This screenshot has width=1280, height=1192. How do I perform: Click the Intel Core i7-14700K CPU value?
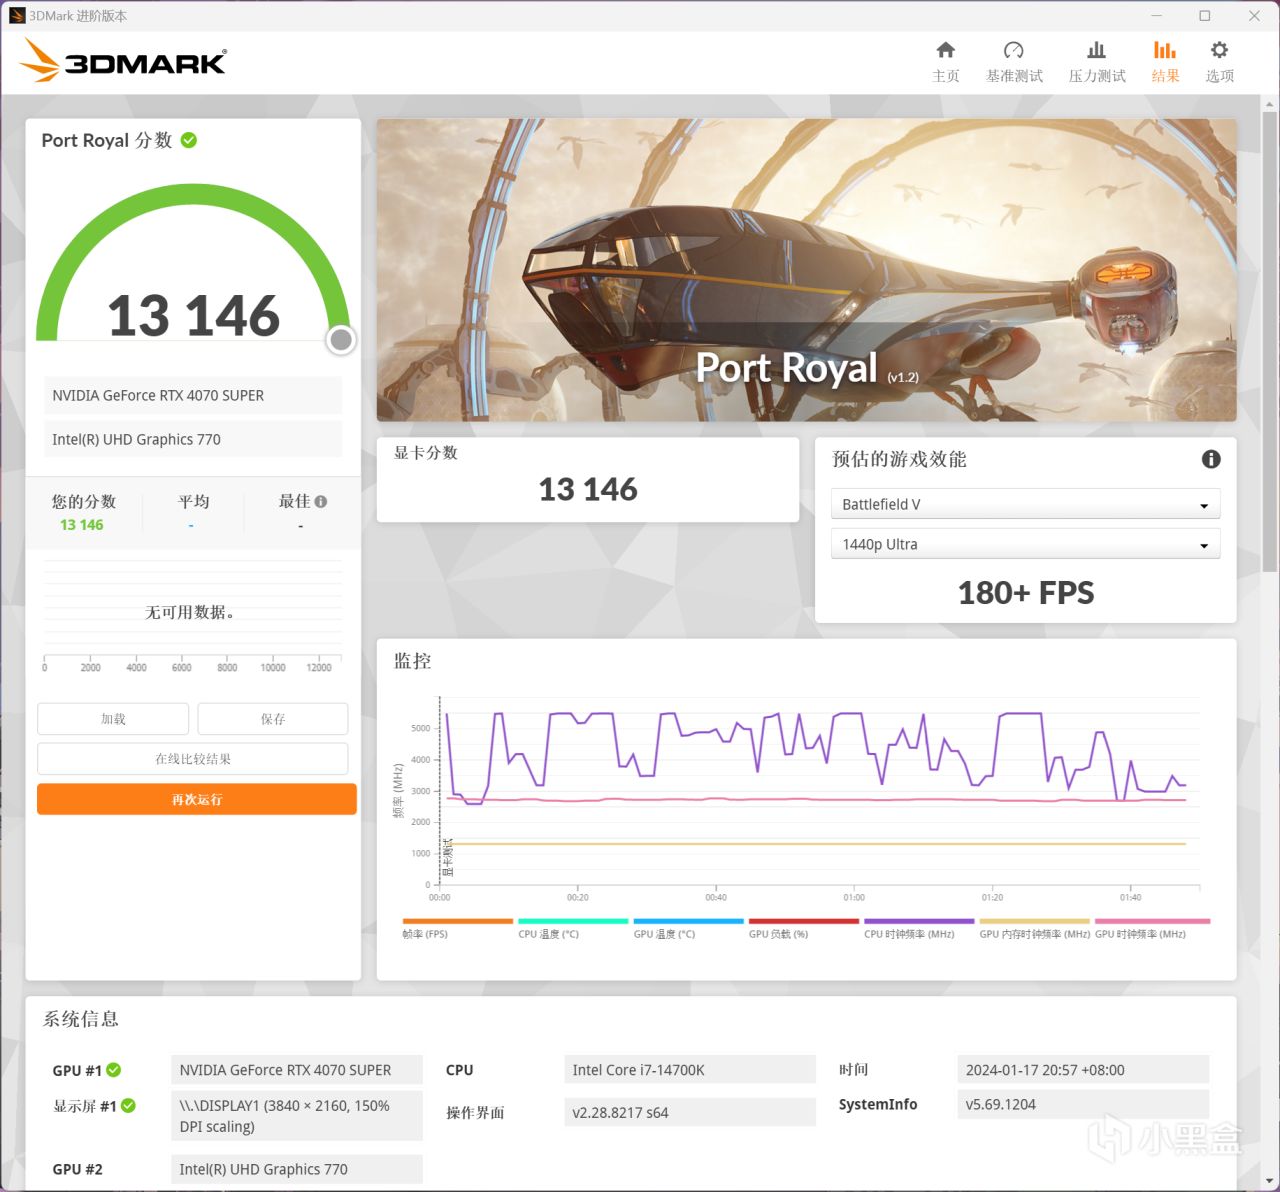(x=690, y=1070)
